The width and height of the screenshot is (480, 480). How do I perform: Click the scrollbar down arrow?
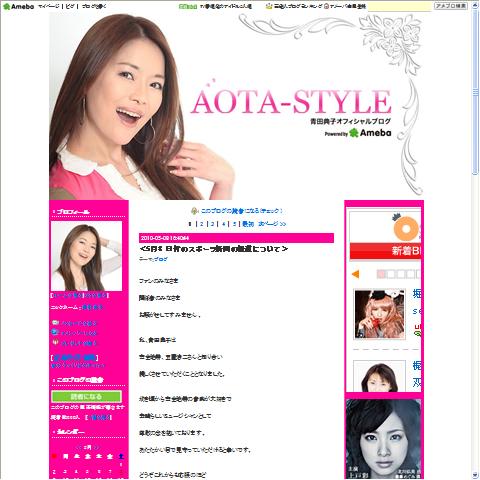[475, 475]
